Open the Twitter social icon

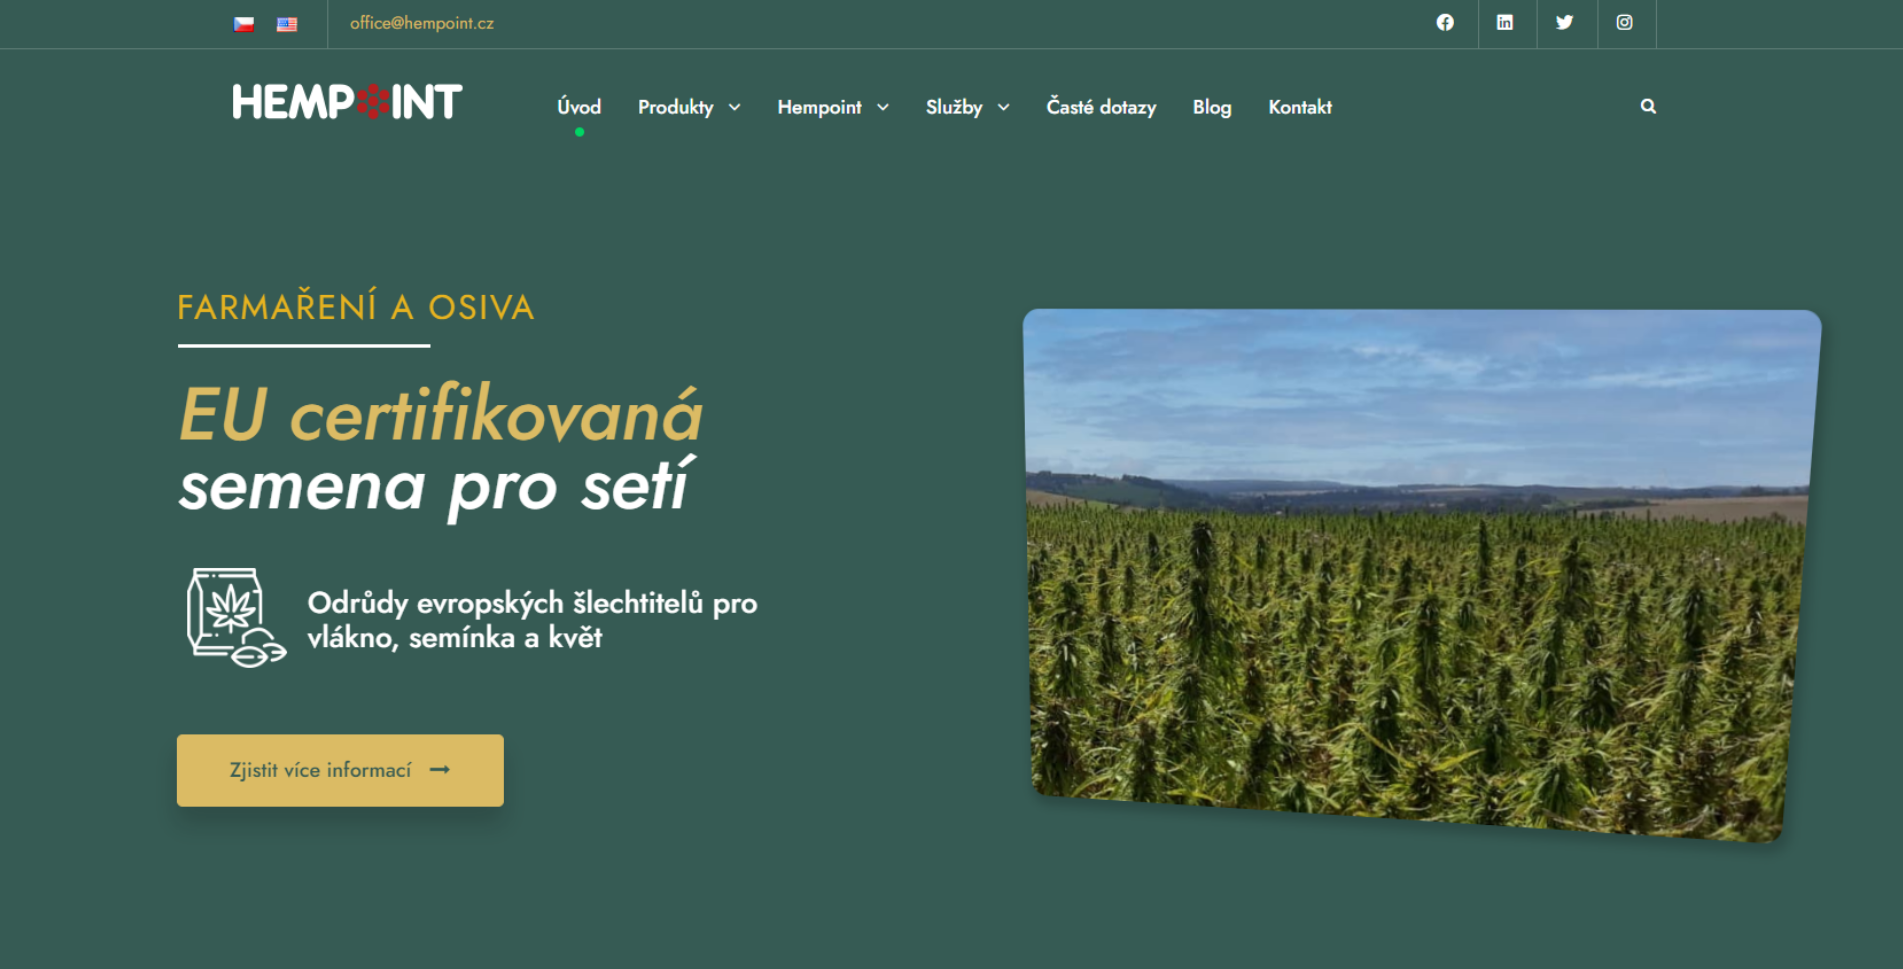coord(1564,22)
